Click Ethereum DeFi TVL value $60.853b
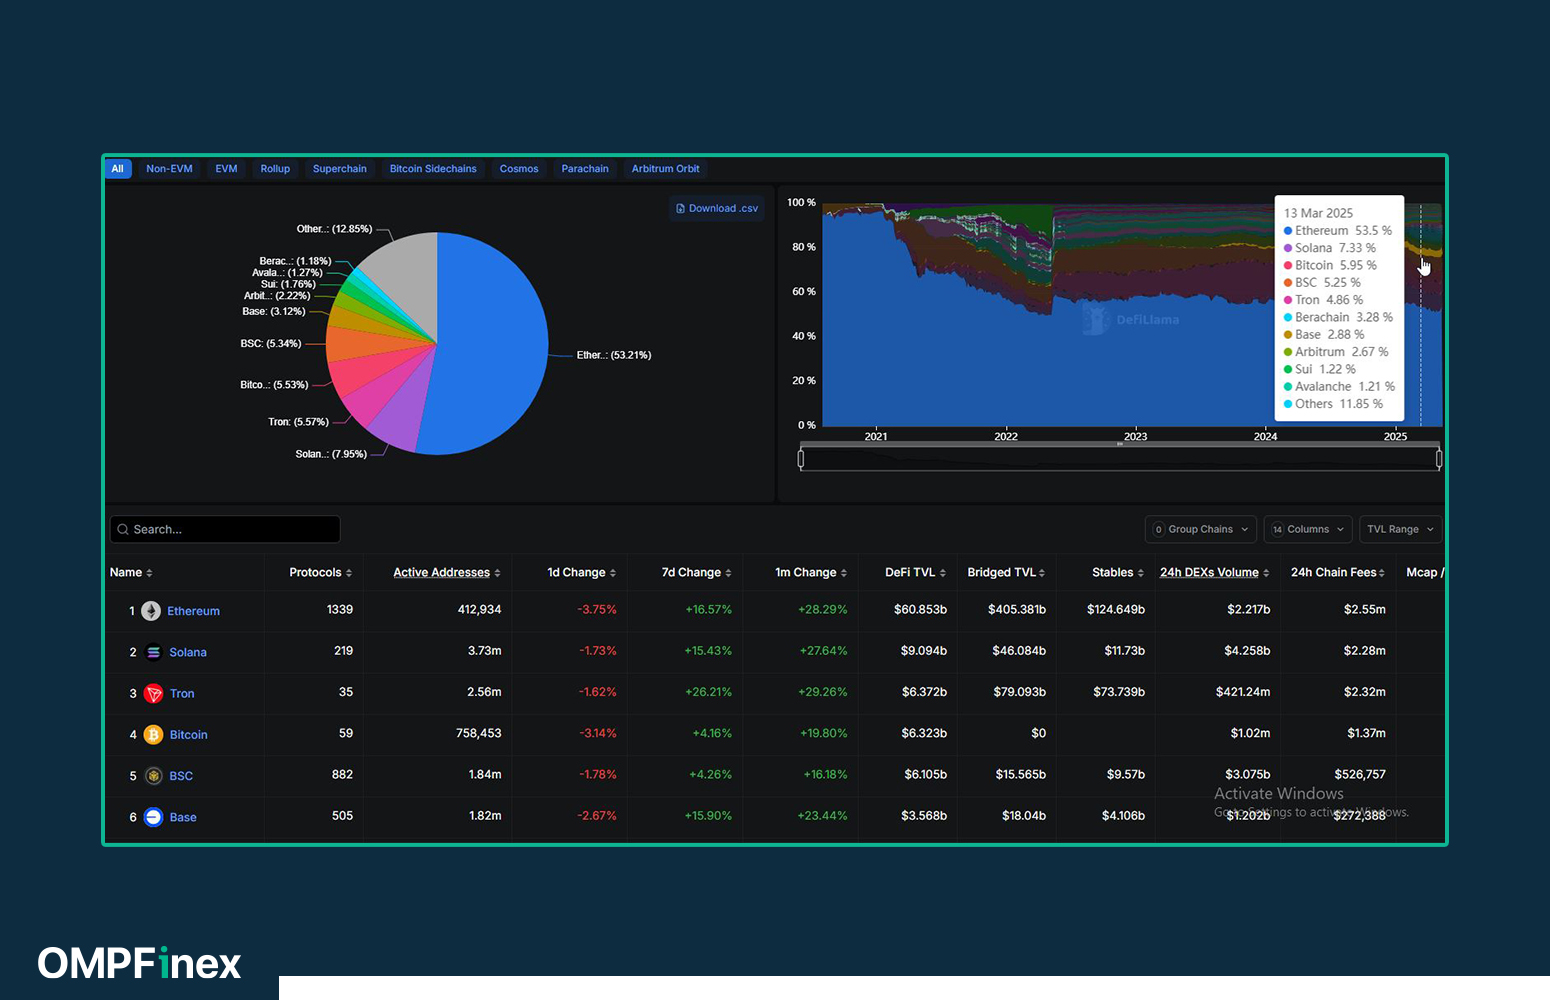This screenshot has height=1000, width=1550. tap(920, 610)
